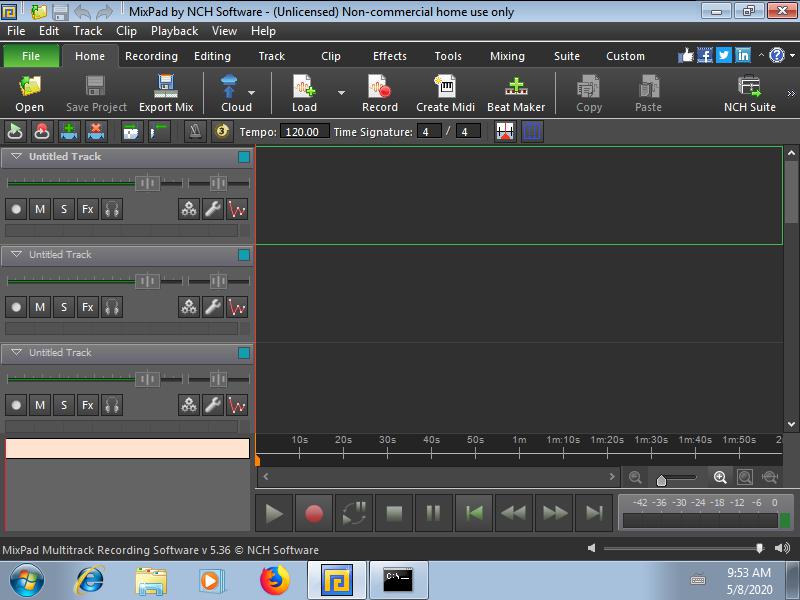800x600 pixels.
Task: Click the wrench icon on the top track
Action: click(x=213, y=209)
